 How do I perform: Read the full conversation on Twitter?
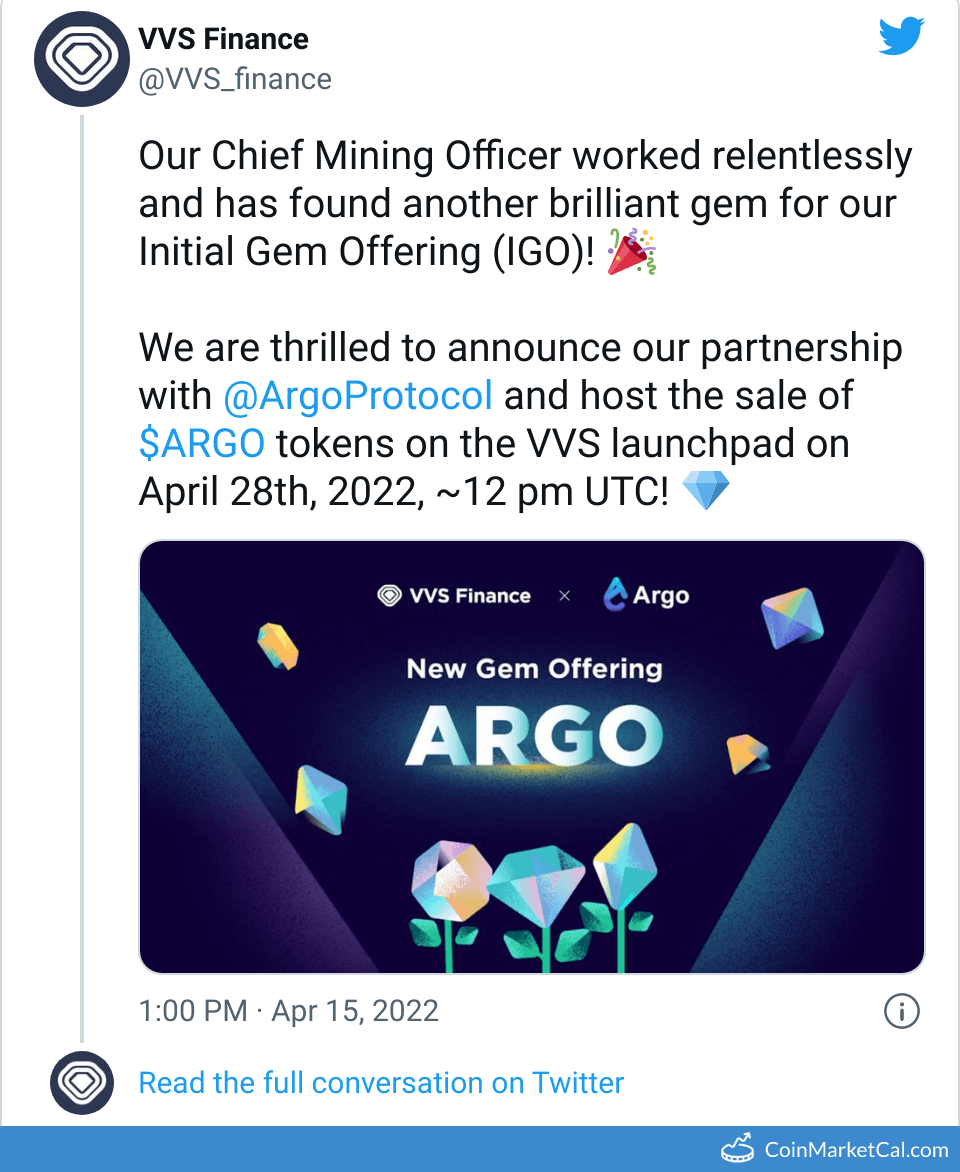[381, 1083]
